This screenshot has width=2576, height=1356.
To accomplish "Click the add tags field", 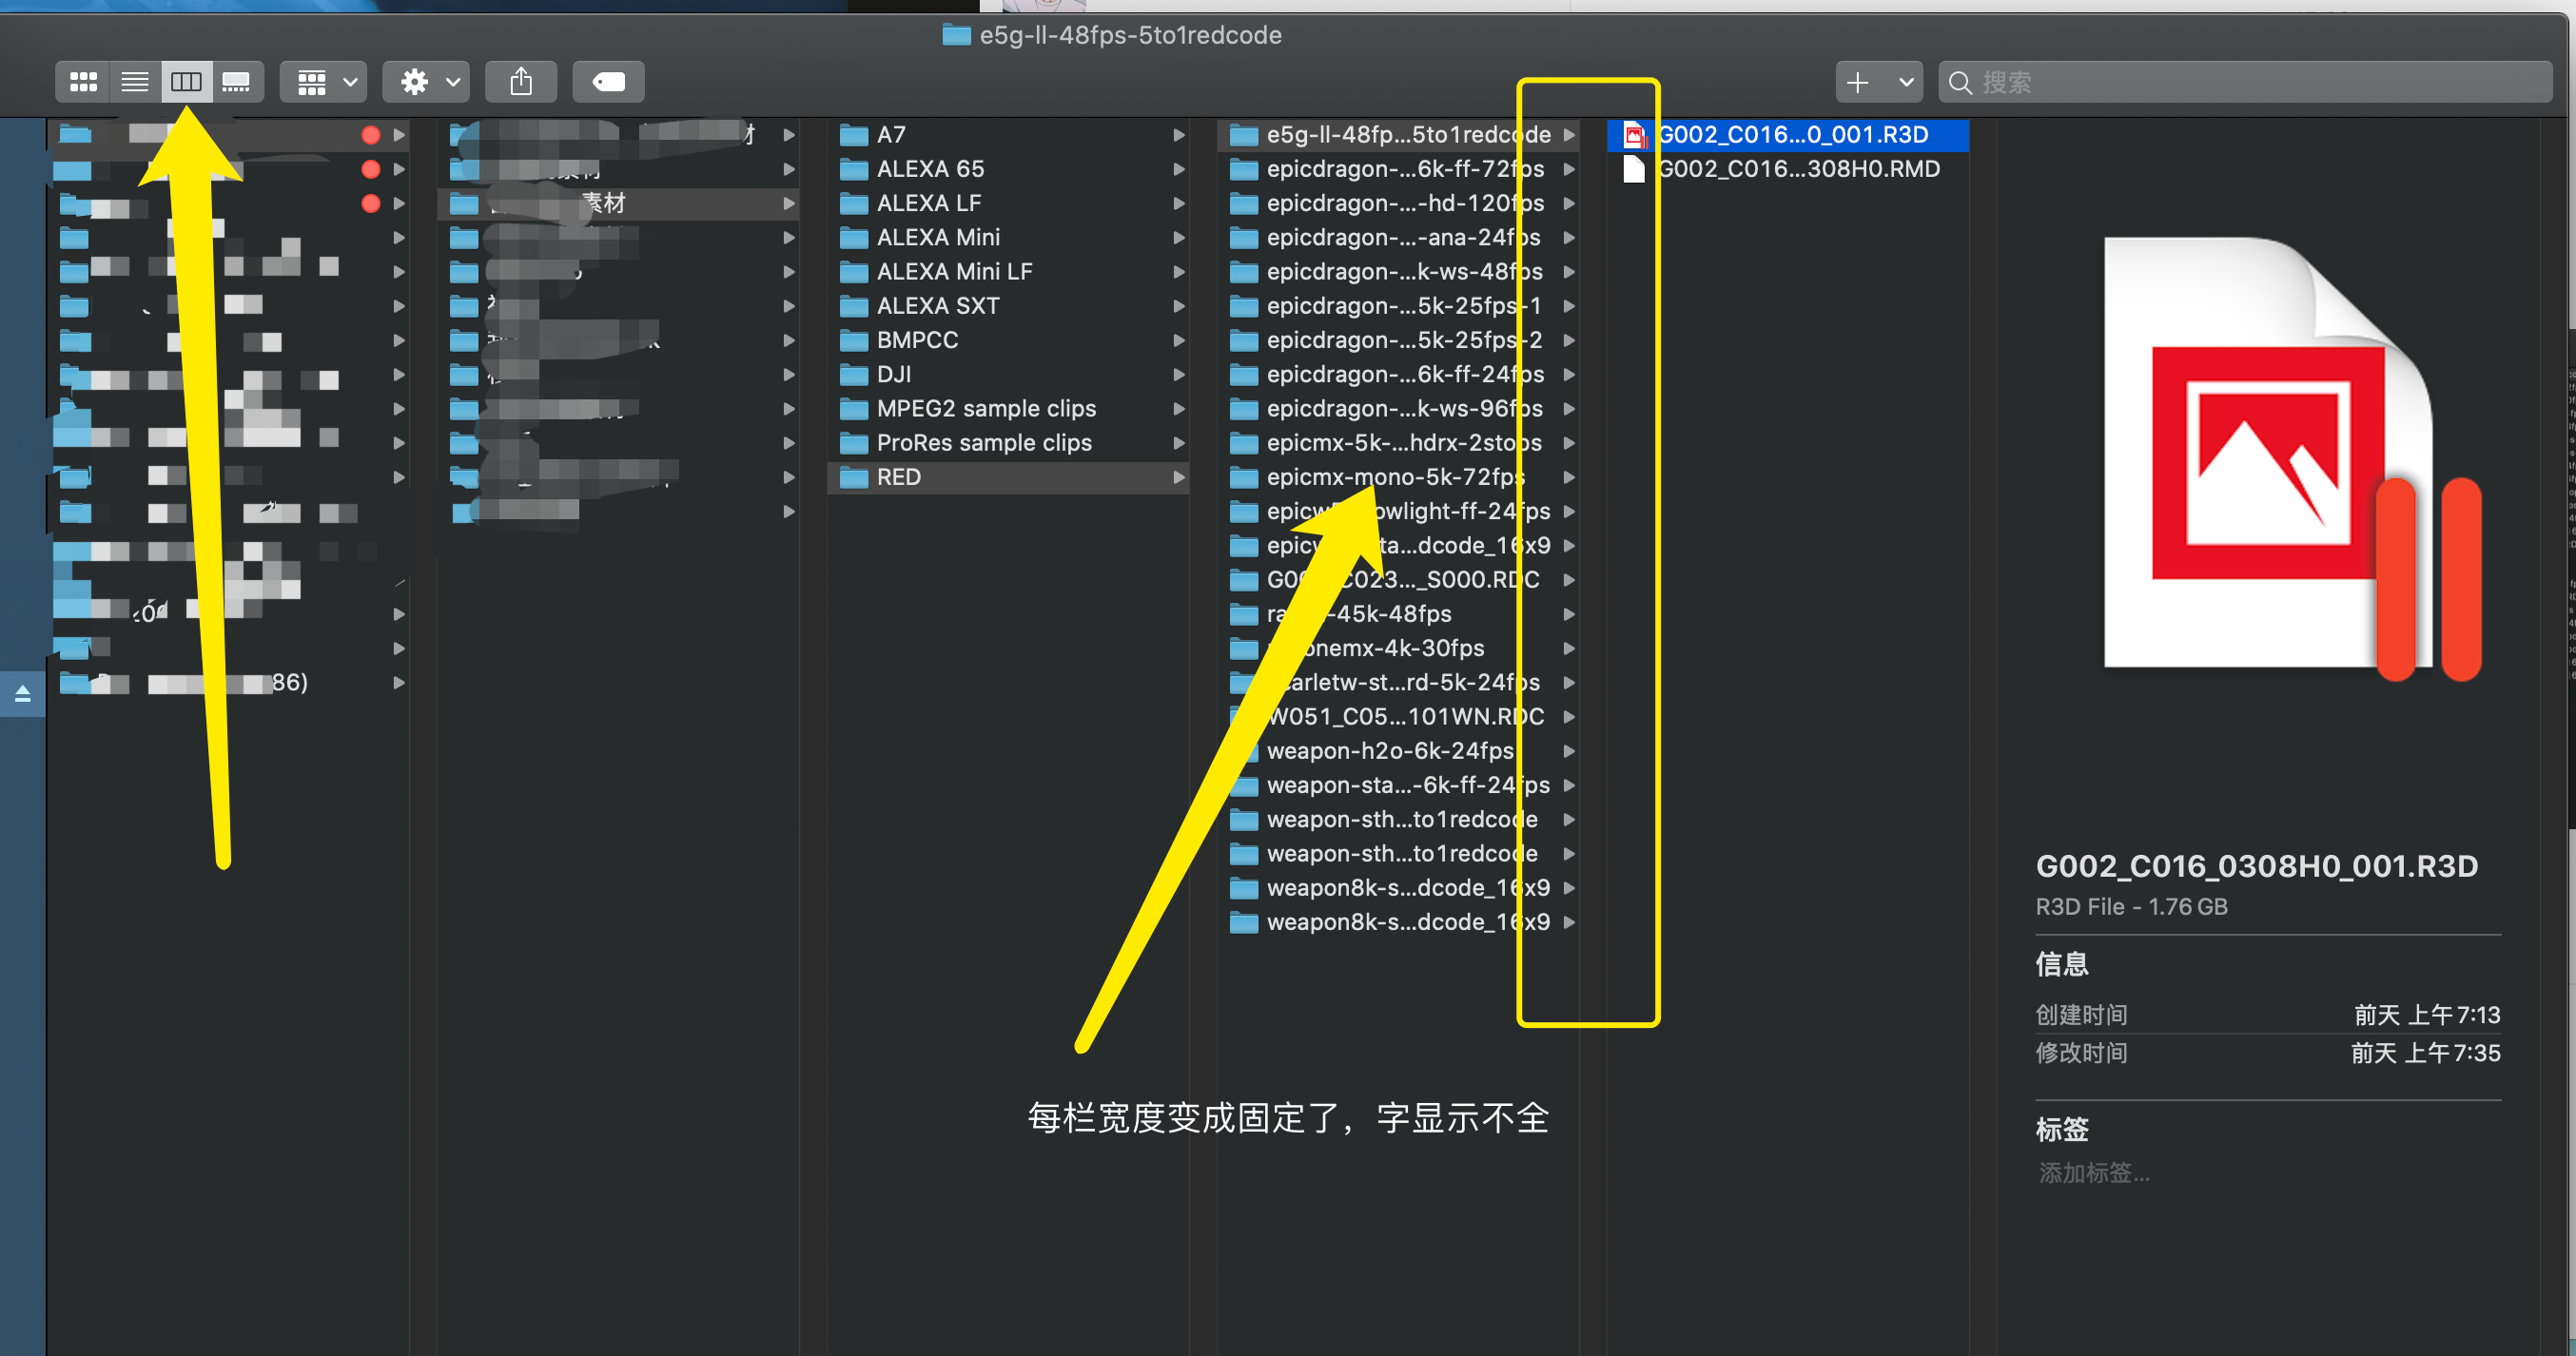I will click(x=2095, y=1173).
